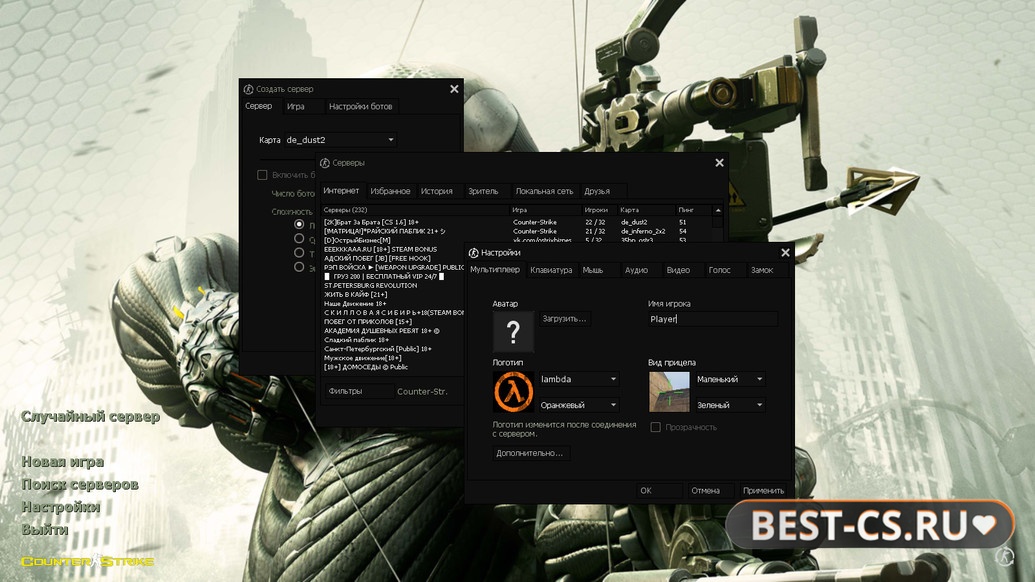This screenshot has width=1035, height=582.
Task: Click the server list scroll-up arrow
Action: (x=718, y=210)
